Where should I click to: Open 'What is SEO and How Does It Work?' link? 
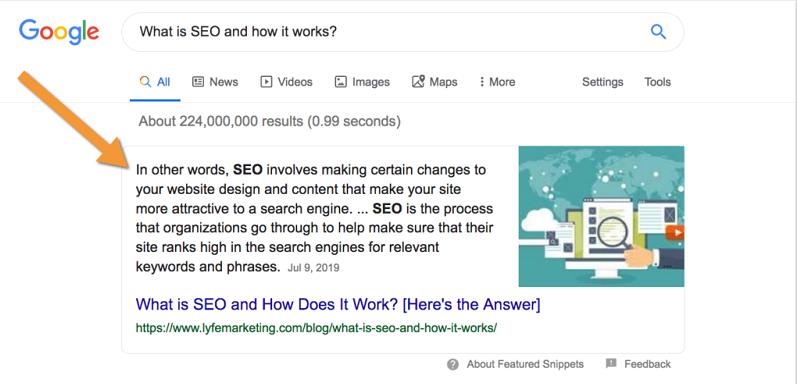pos(338,305)
